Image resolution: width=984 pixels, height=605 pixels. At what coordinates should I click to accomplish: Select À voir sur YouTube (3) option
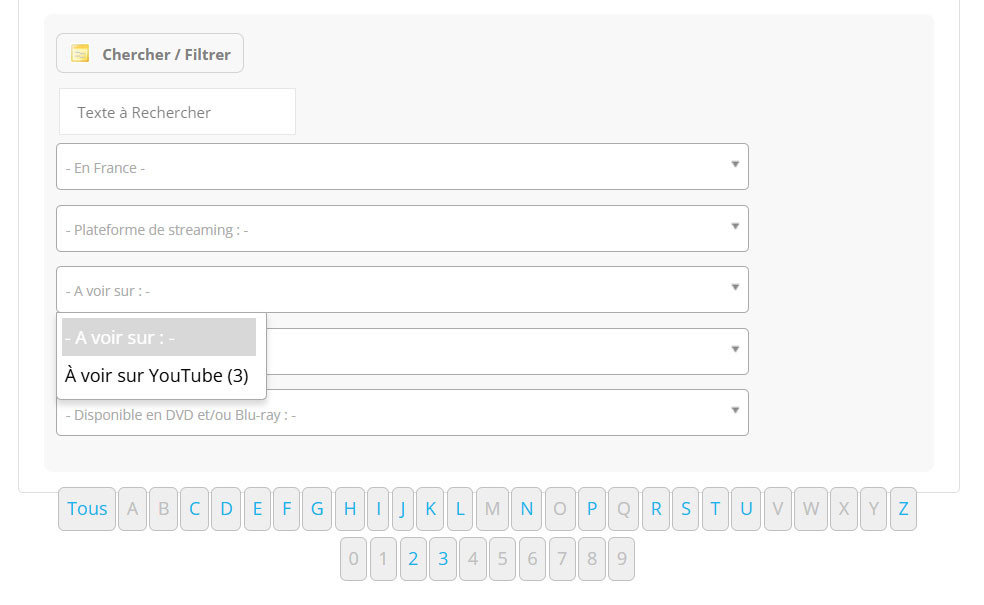click(x=157, y=376)
